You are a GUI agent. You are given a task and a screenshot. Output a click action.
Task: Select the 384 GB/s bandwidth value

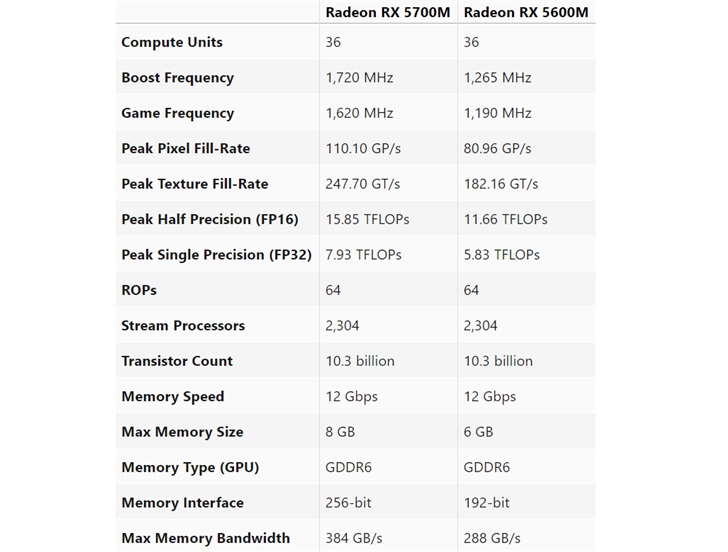[354, 538]
